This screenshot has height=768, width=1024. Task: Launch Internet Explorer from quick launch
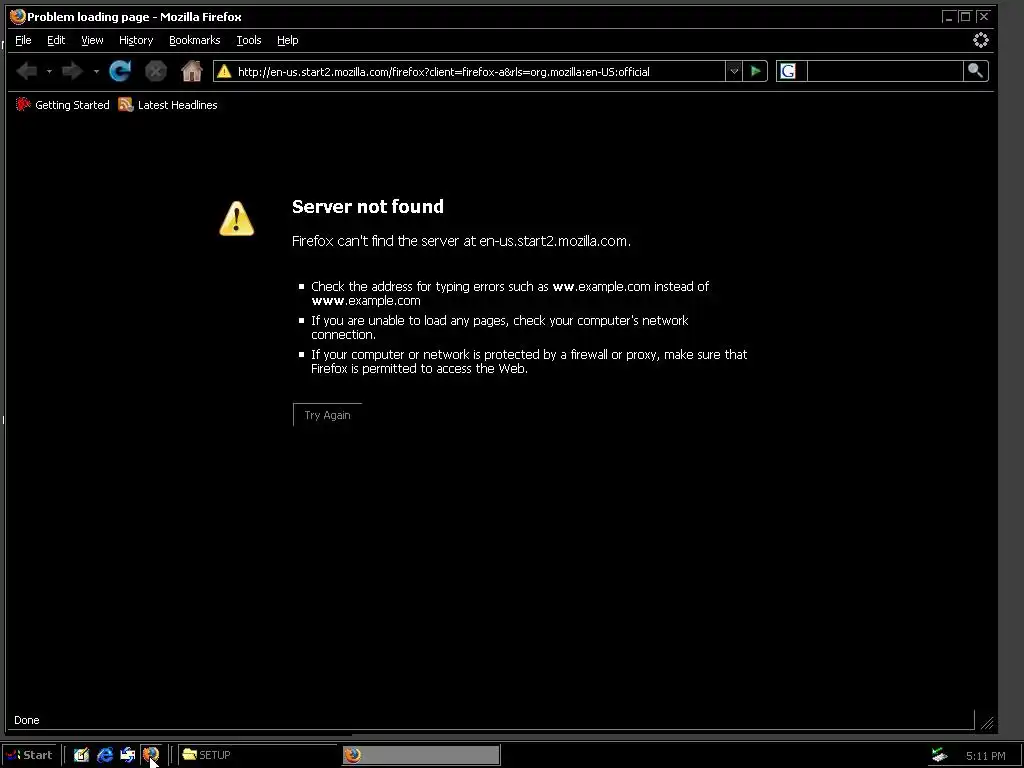pos(104,755)
